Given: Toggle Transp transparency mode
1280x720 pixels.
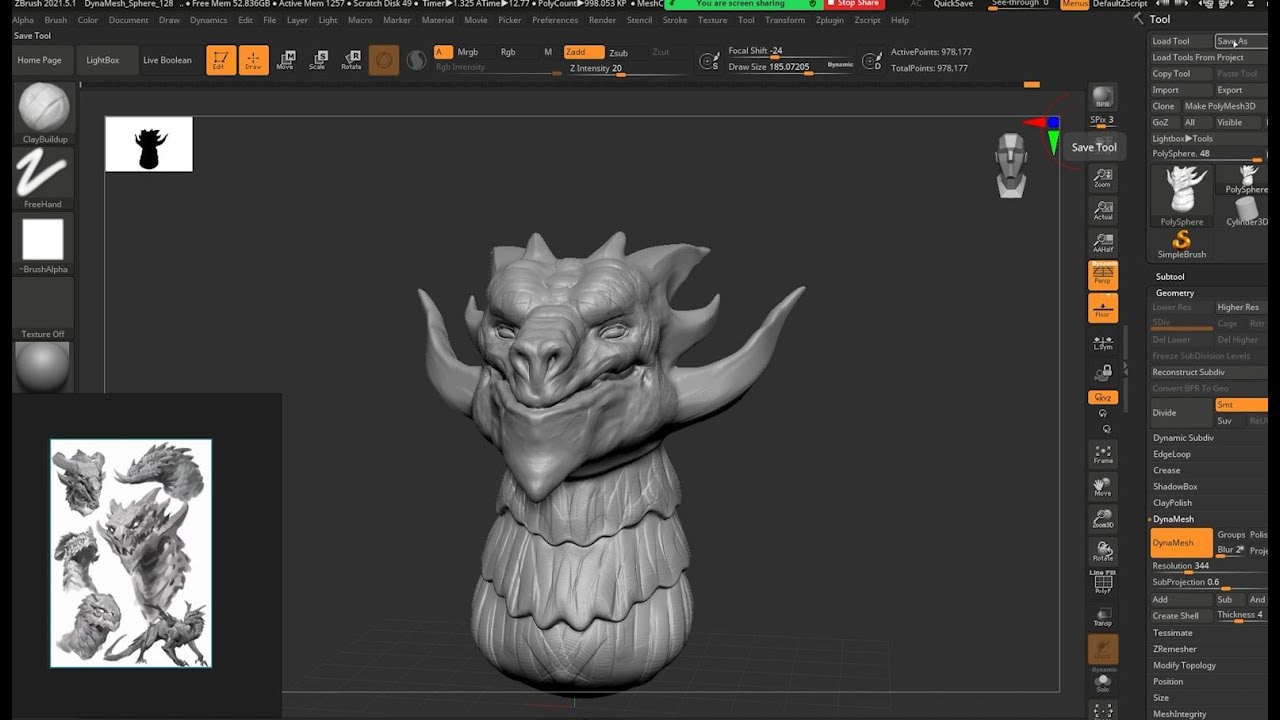Looking at the screenshot, I should click(1103, 616).
